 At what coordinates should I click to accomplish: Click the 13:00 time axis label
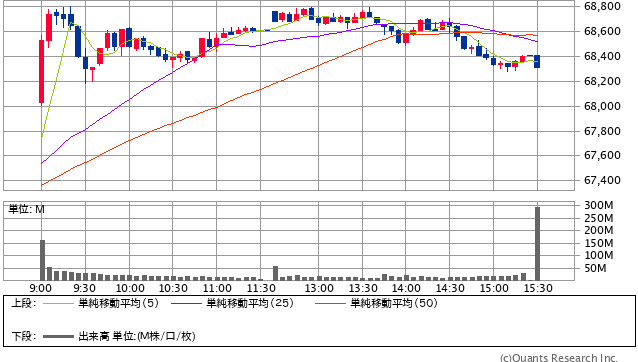319,288
